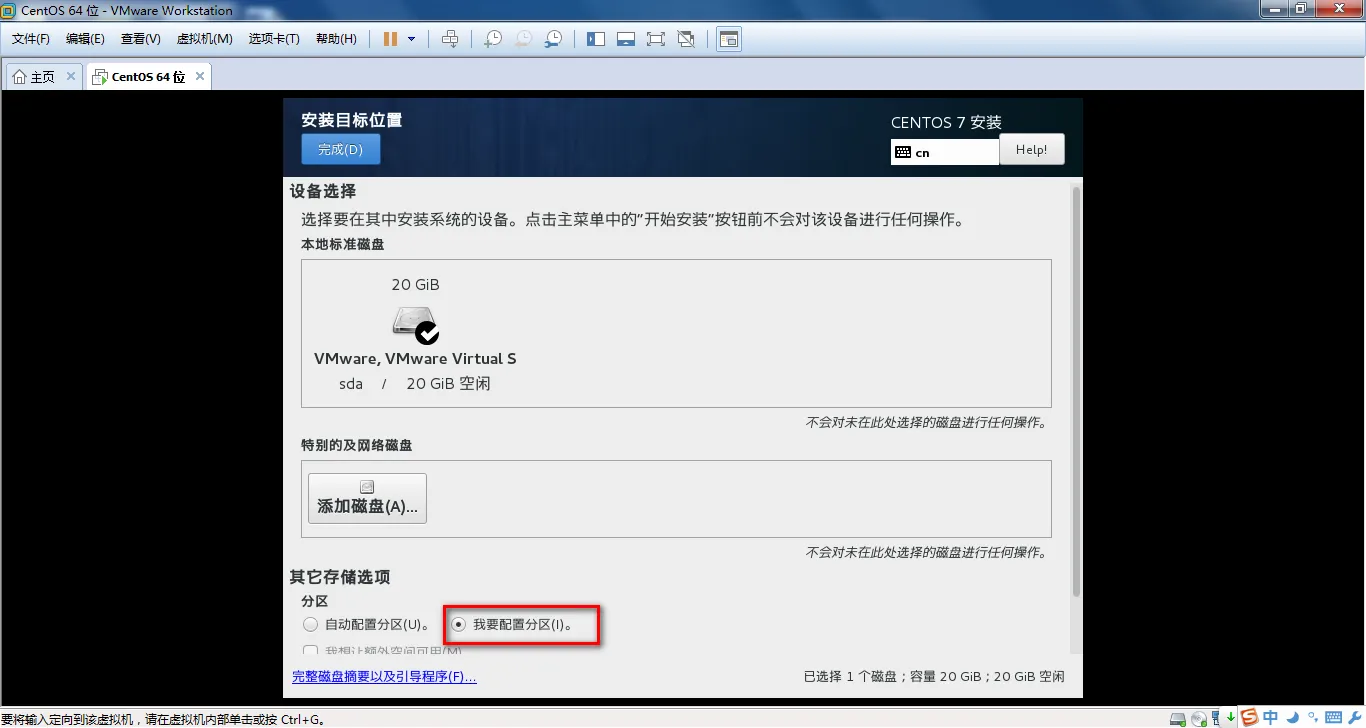Click the 完成(D) button
Image resolution: width=1366 pixels, height=728 pixels.
point(340,150)
